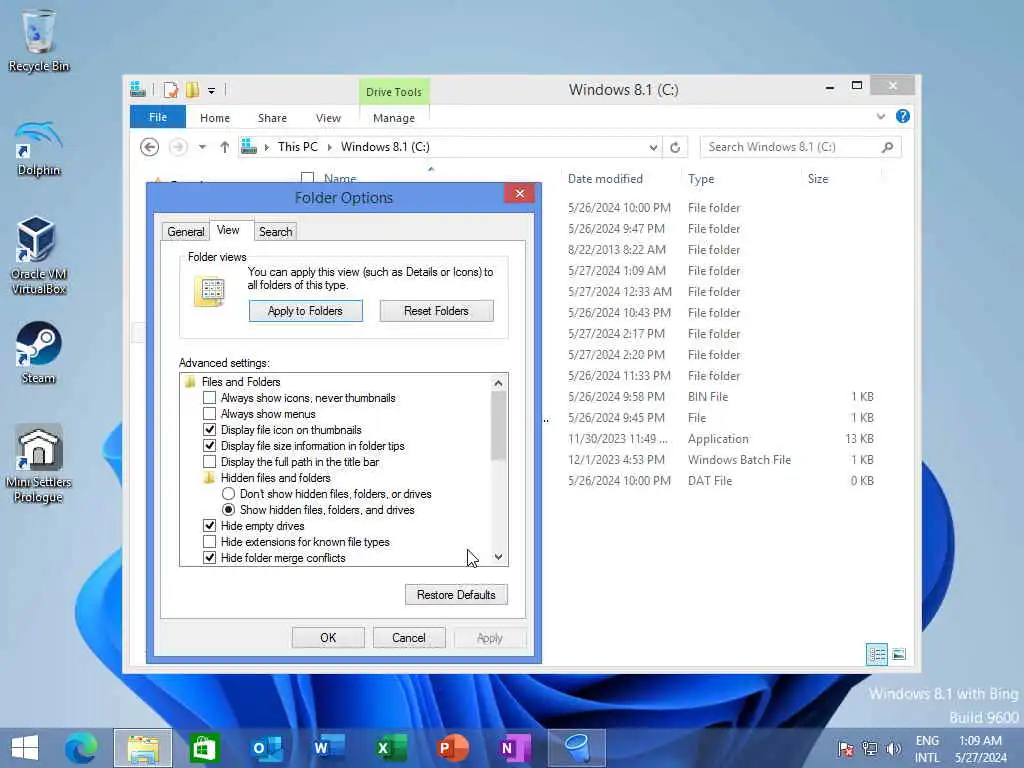
Task: Open the network tray icon
Action: [x=869, y=748]
